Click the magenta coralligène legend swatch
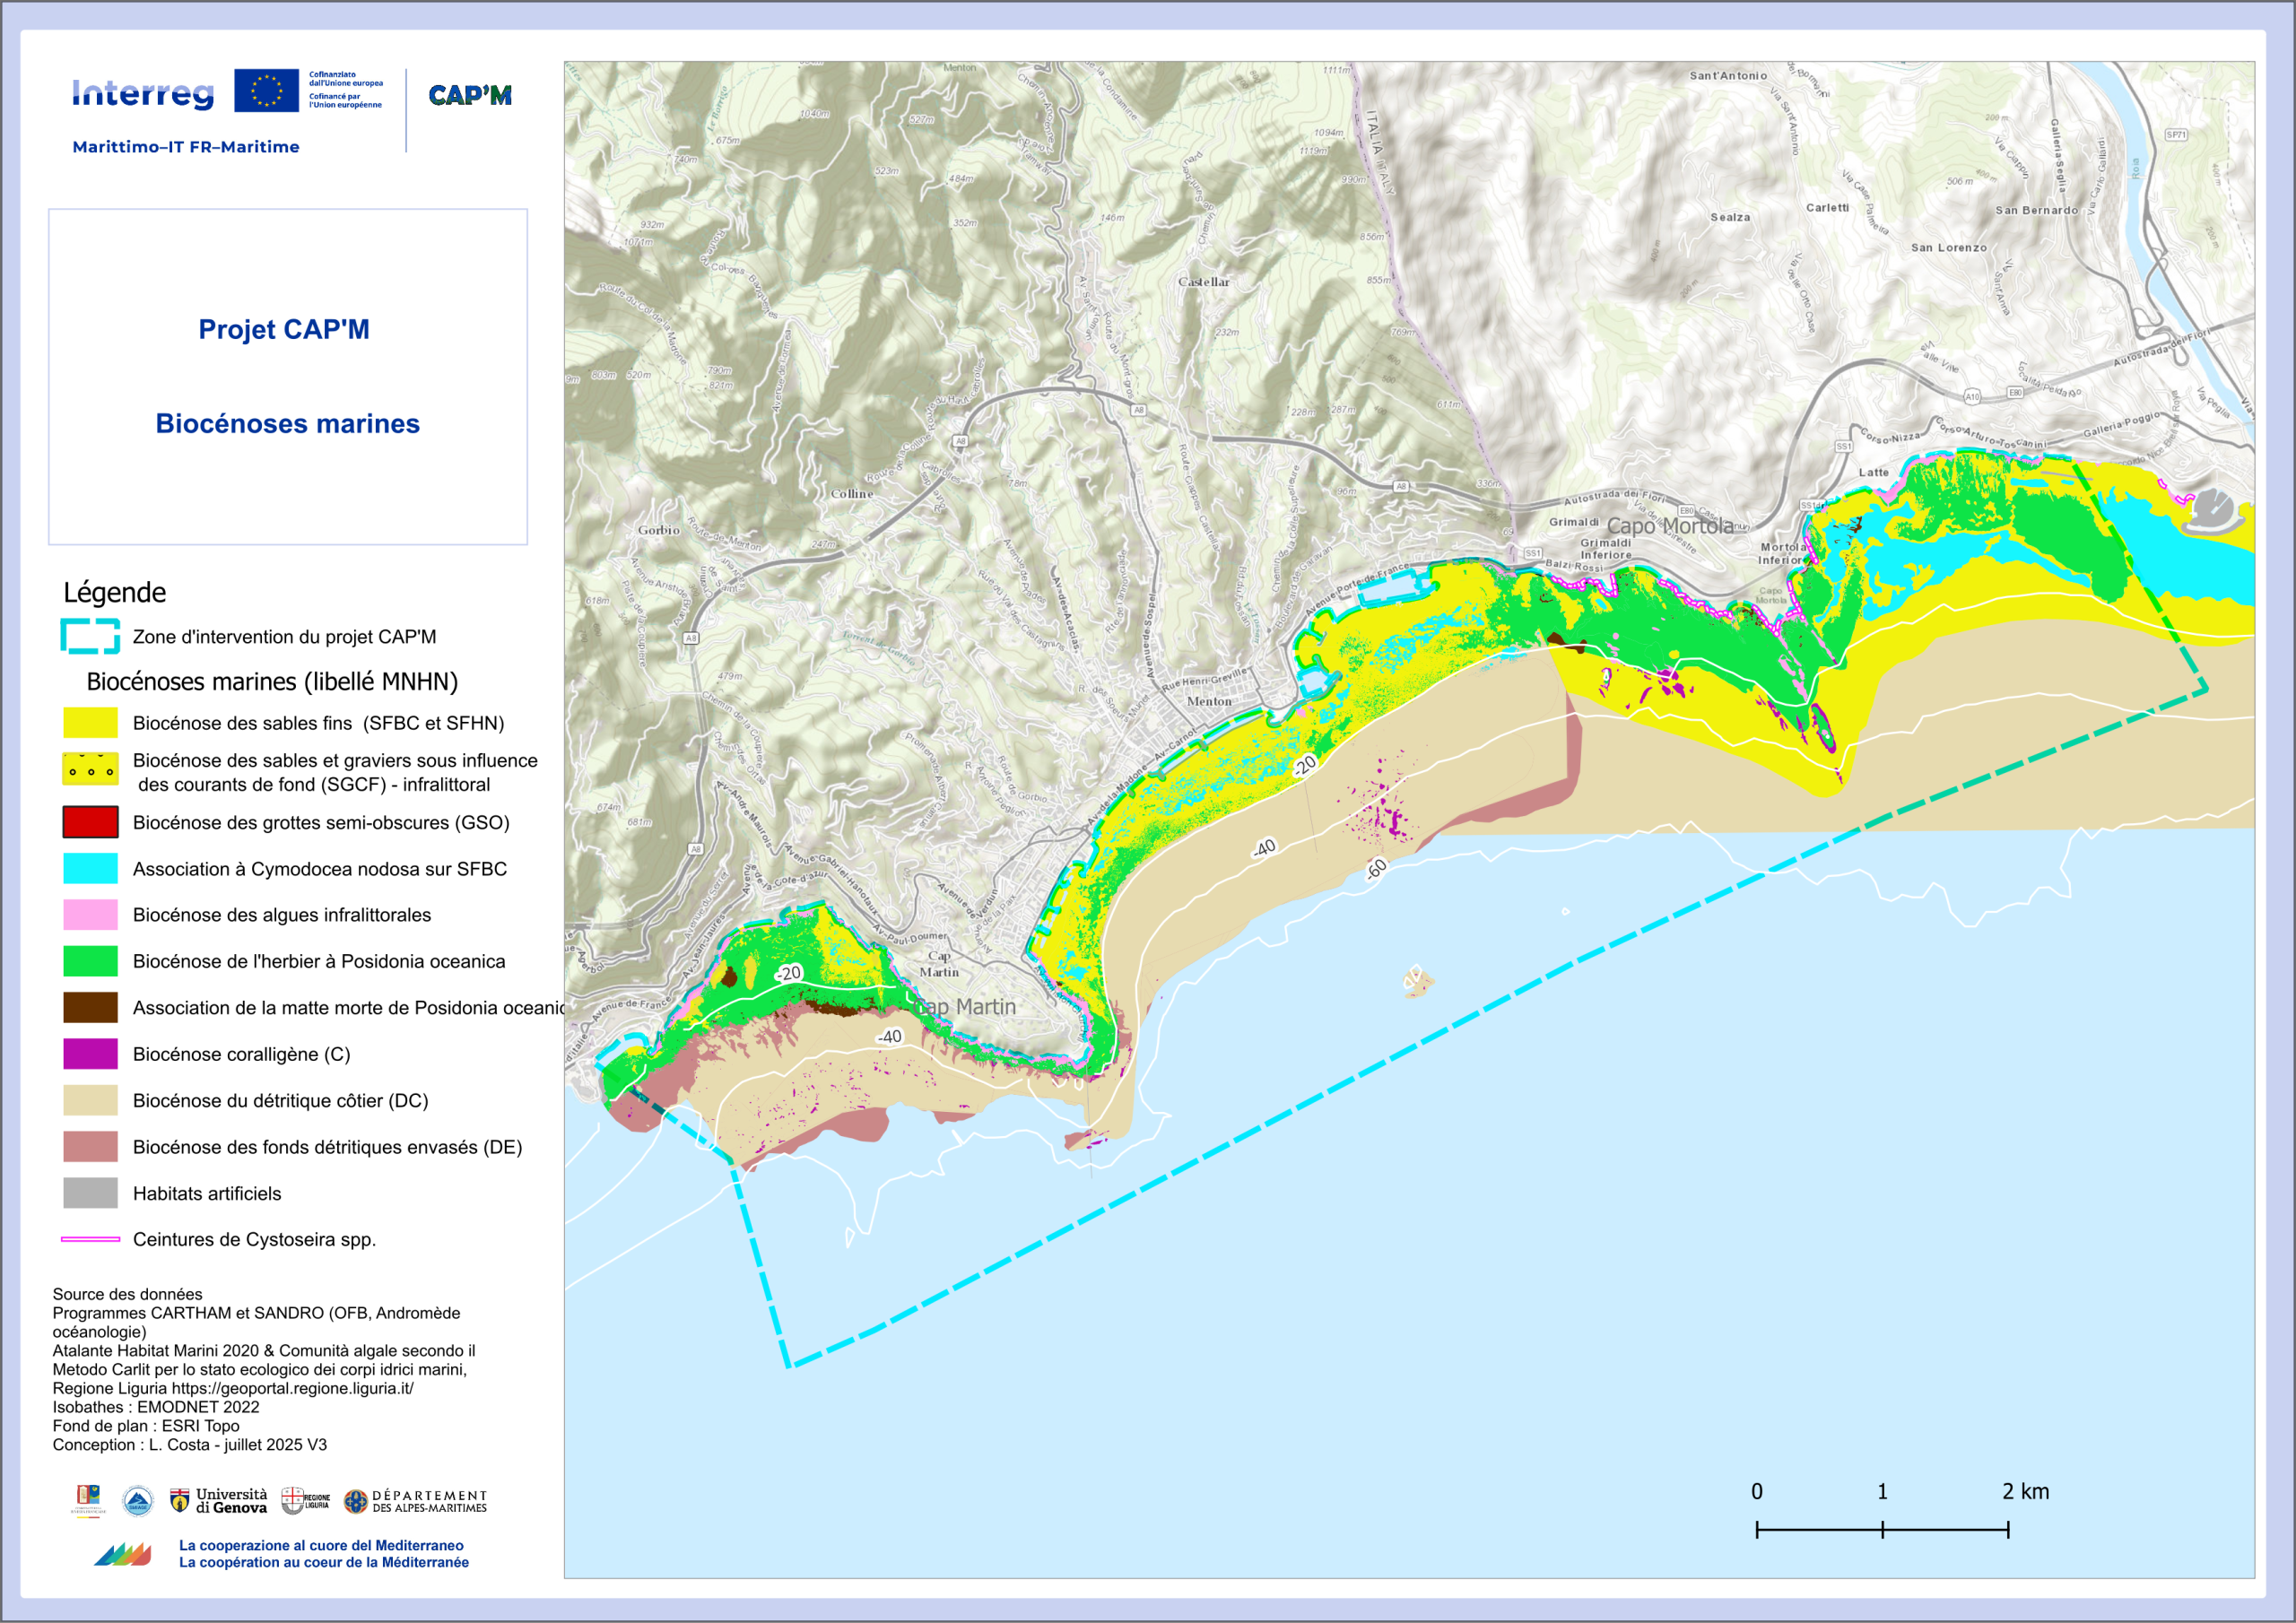Viewport: 2296px width, 1623px height. tap(90, 1054)
